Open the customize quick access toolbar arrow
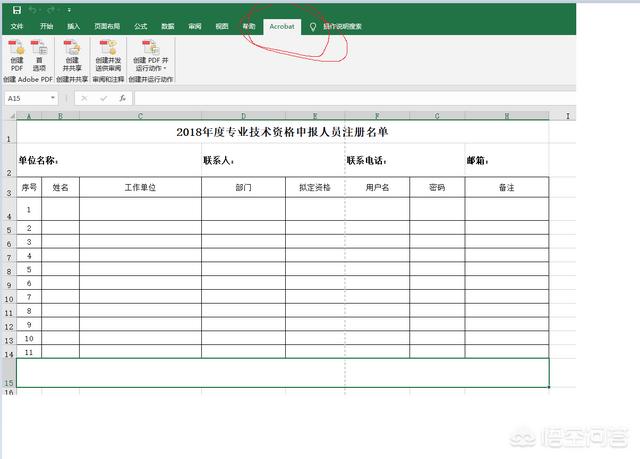Screen dimensions: 640x459 (69, 10)
